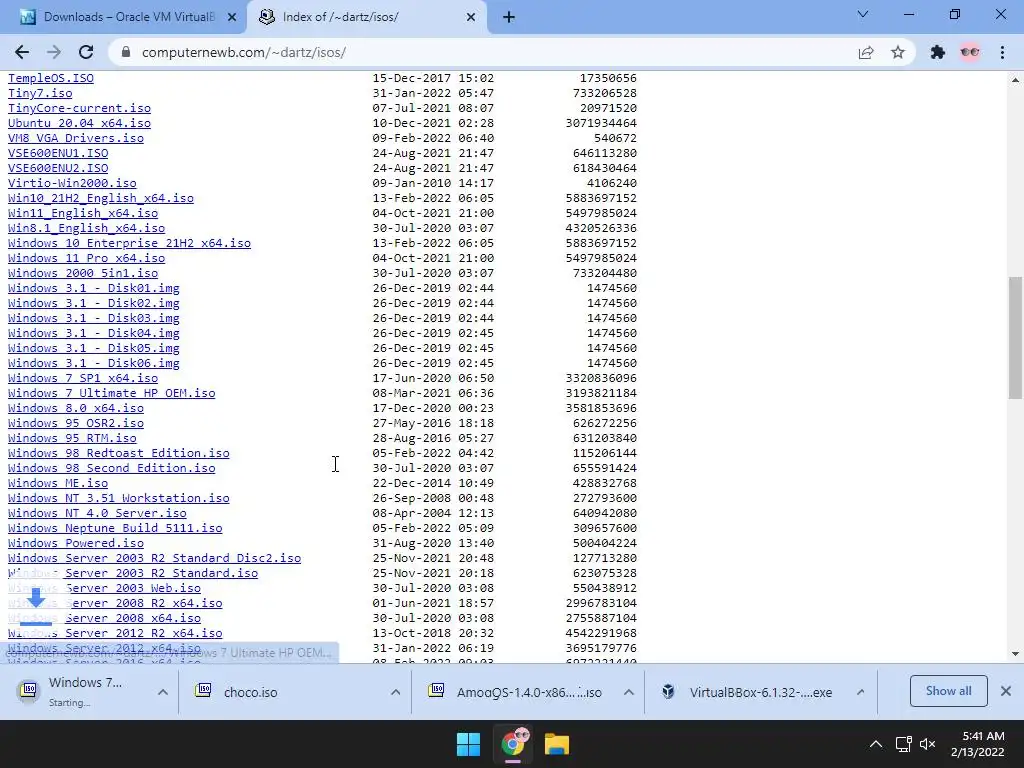The image size is (1024, 768).
Task: Click the scrollbar down arrow
Action: [x=1015, y=654]
